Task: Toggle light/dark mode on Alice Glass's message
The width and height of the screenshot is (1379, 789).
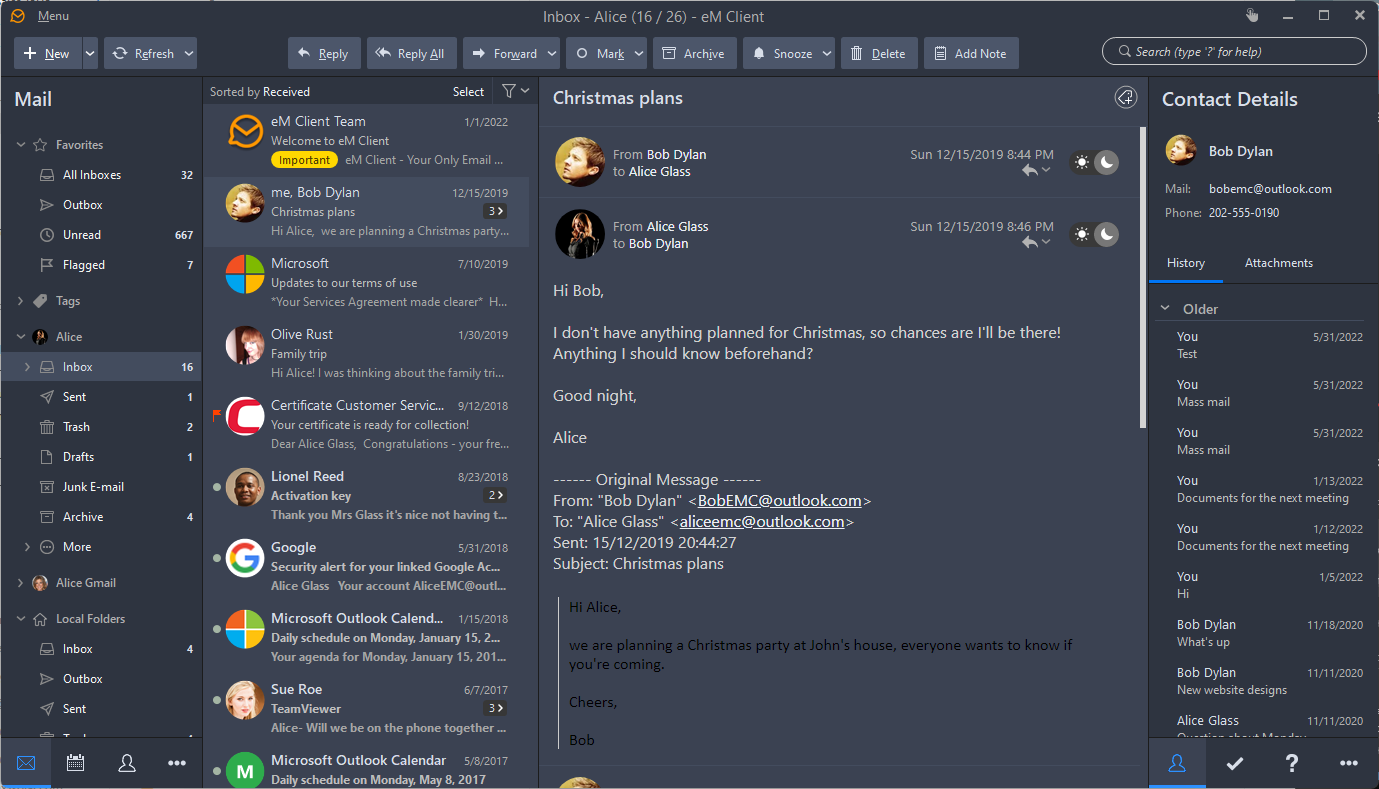Action: tap(1094, 235)
